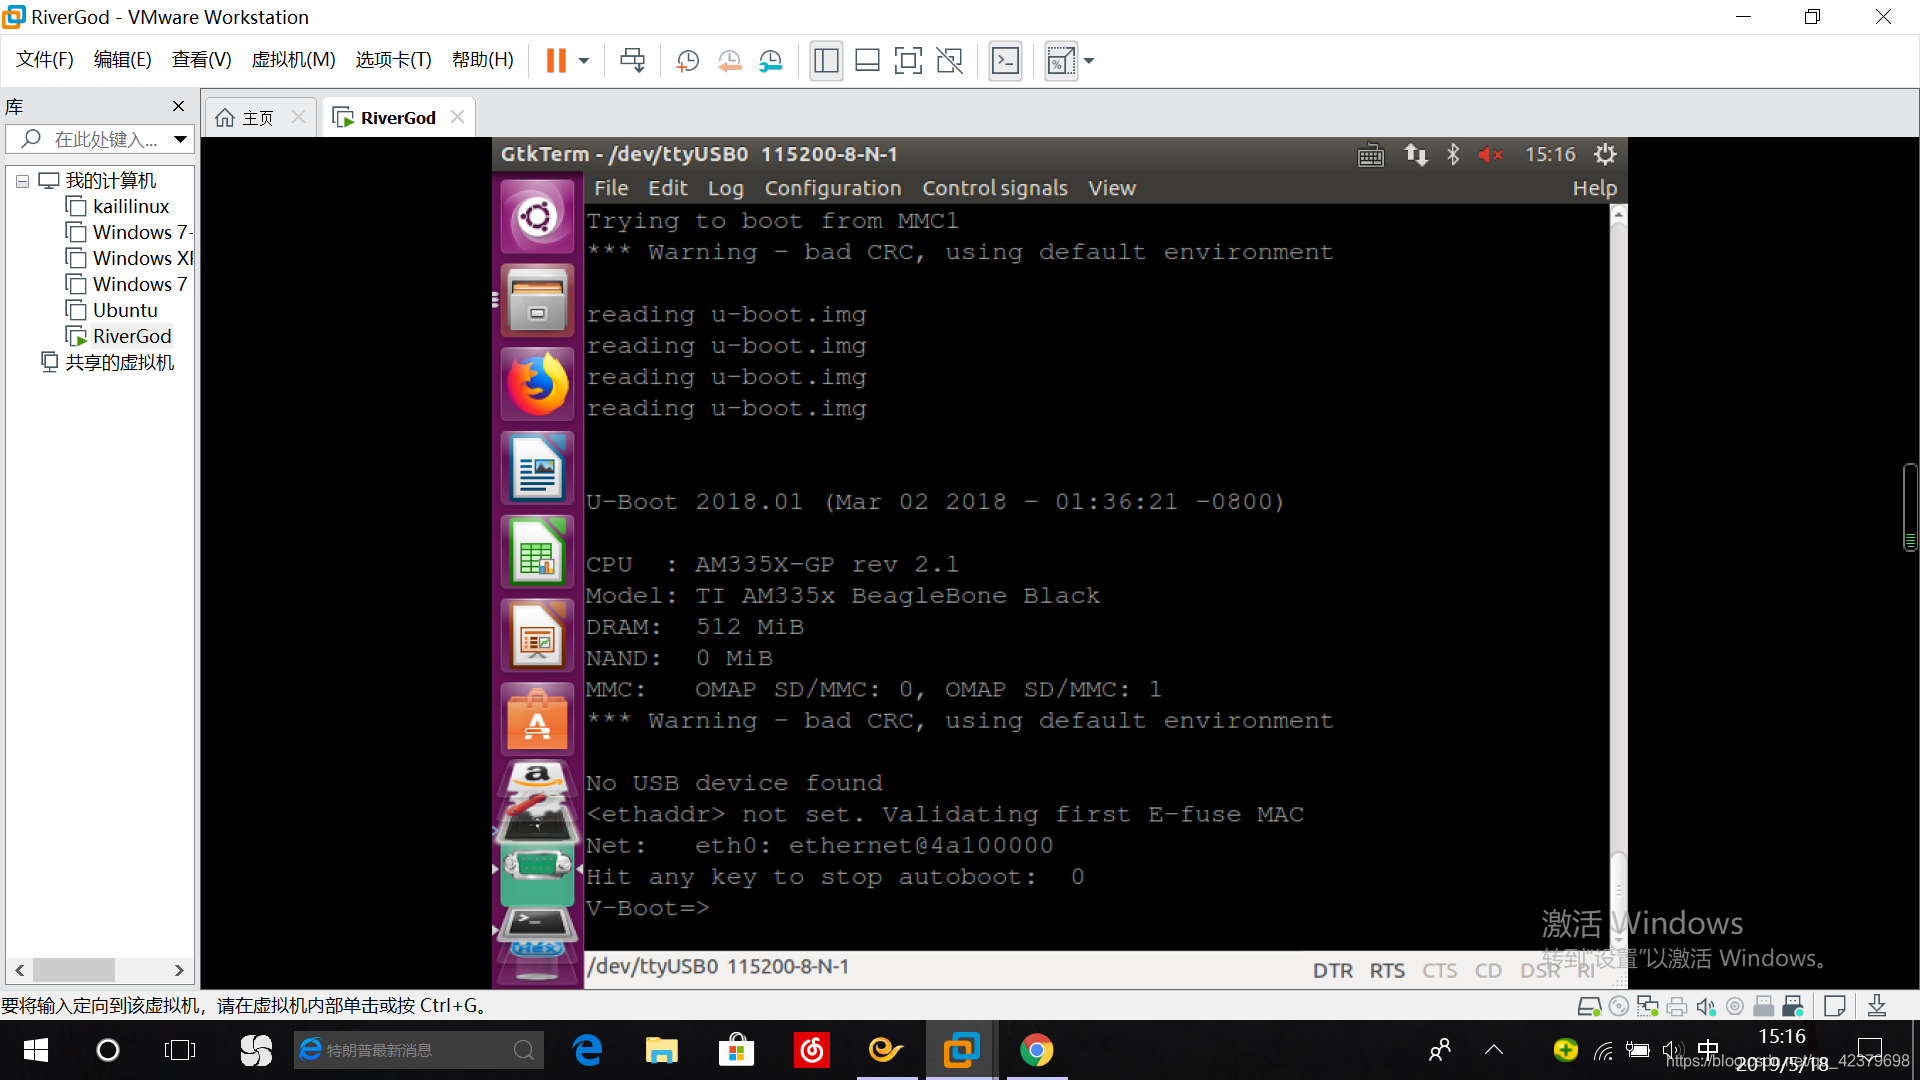
Task: Click the Ubuntu keyboard indicator
Action: 1371,155
